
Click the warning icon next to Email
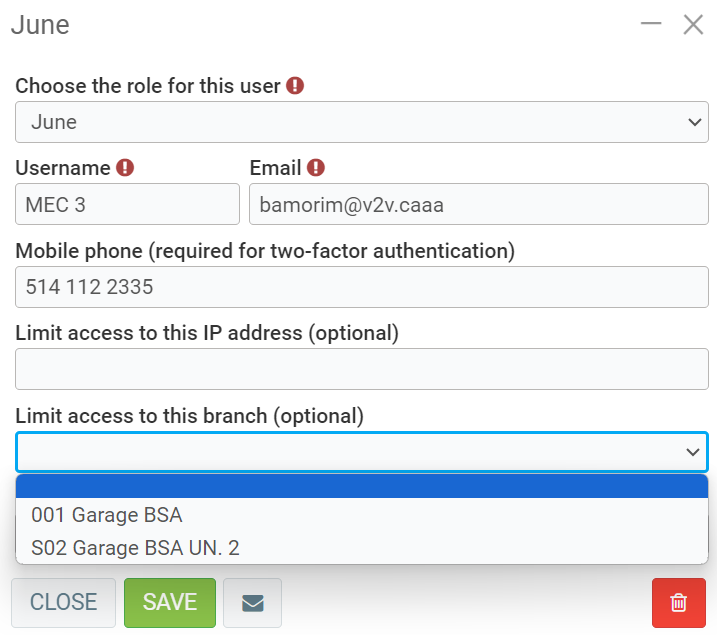click(316, 168)
